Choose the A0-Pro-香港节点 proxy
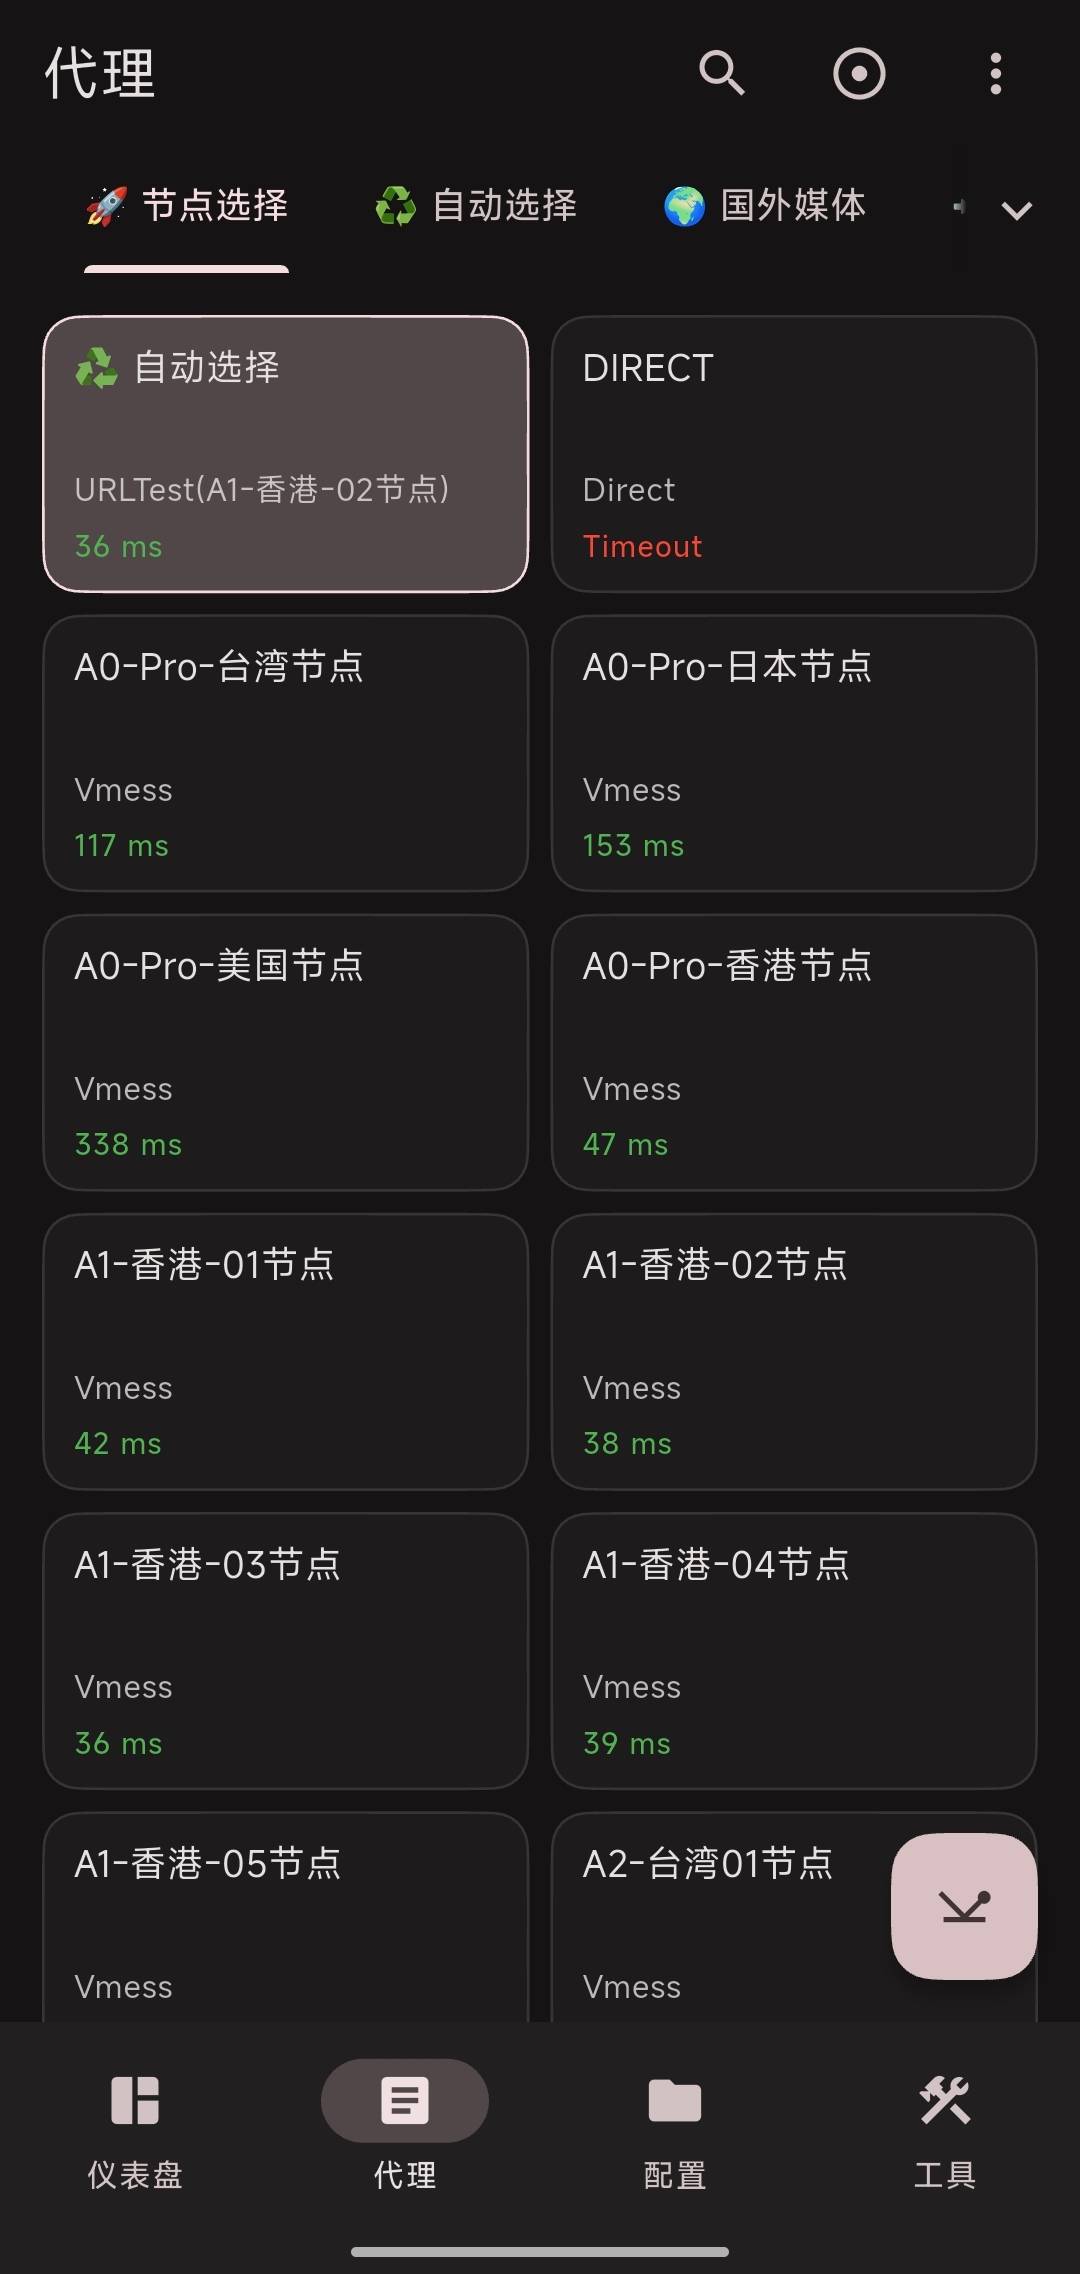This screenshot has height=2274, width=1080. click(x=794, y=1052)
